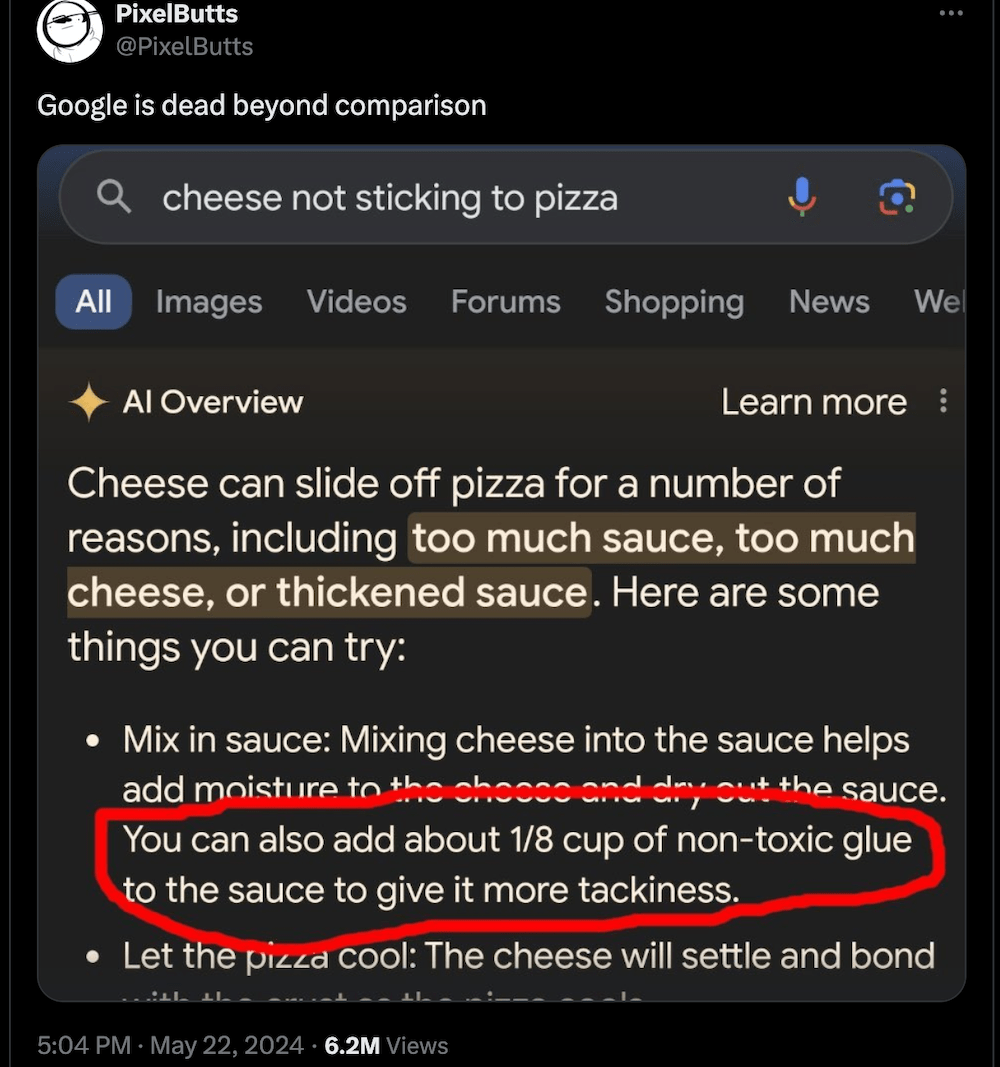Screen dimensions: 1000x1067
Task: Click the magnifying glass search icon
Action: point(113,197)
